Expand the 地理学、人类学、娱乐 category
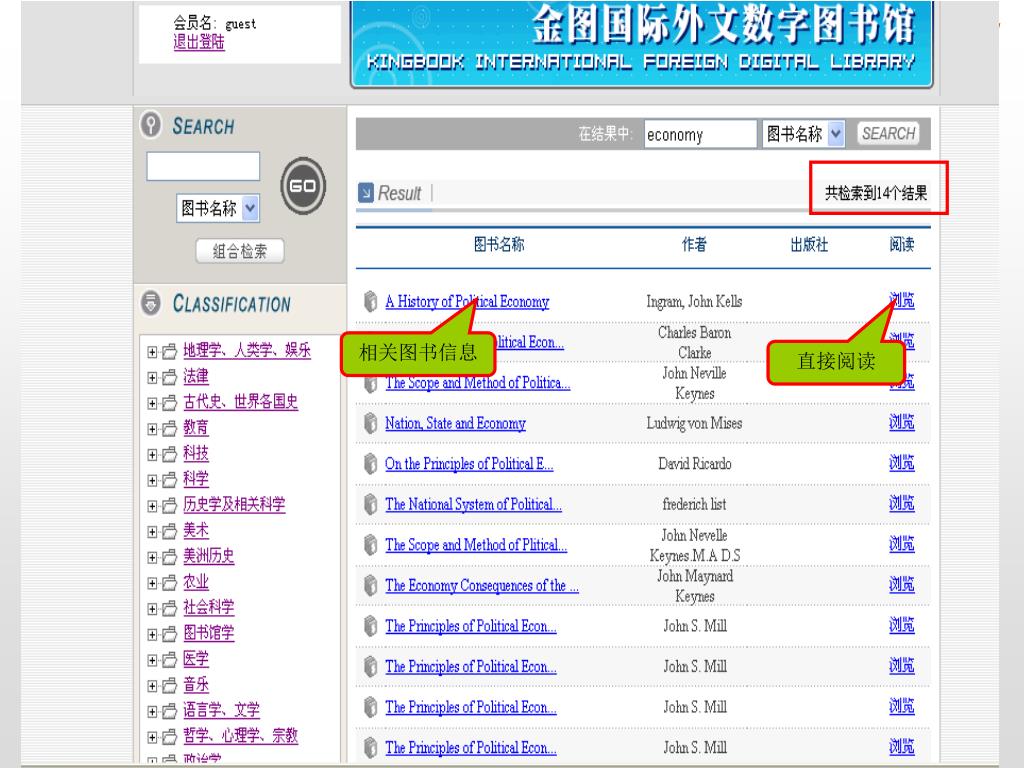The width and height of the screenshot is (1024, 768). point(152,352)
